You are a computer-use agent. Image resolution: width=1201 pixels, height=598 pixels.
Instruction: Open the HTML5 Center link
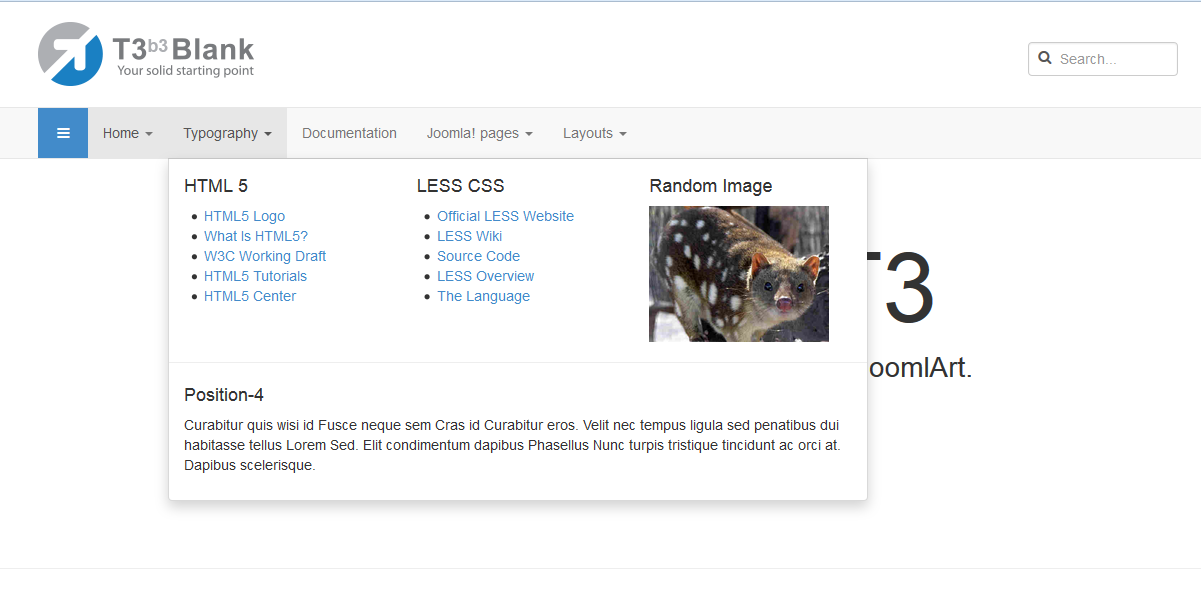click(x=250, y=296)
